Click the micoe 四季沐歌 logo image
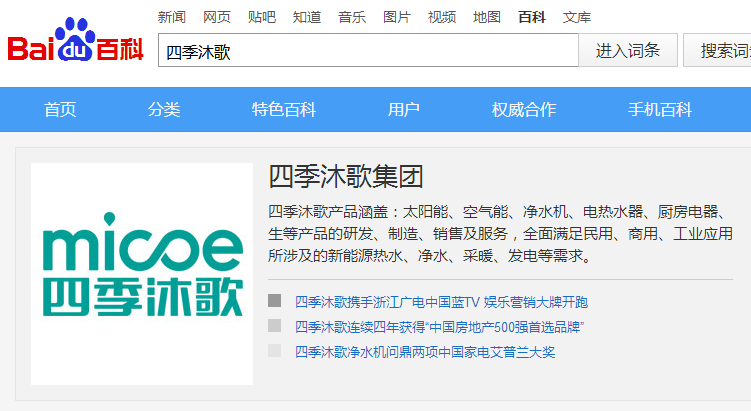This screenshot has height=411, width=751. click(142, 274)
